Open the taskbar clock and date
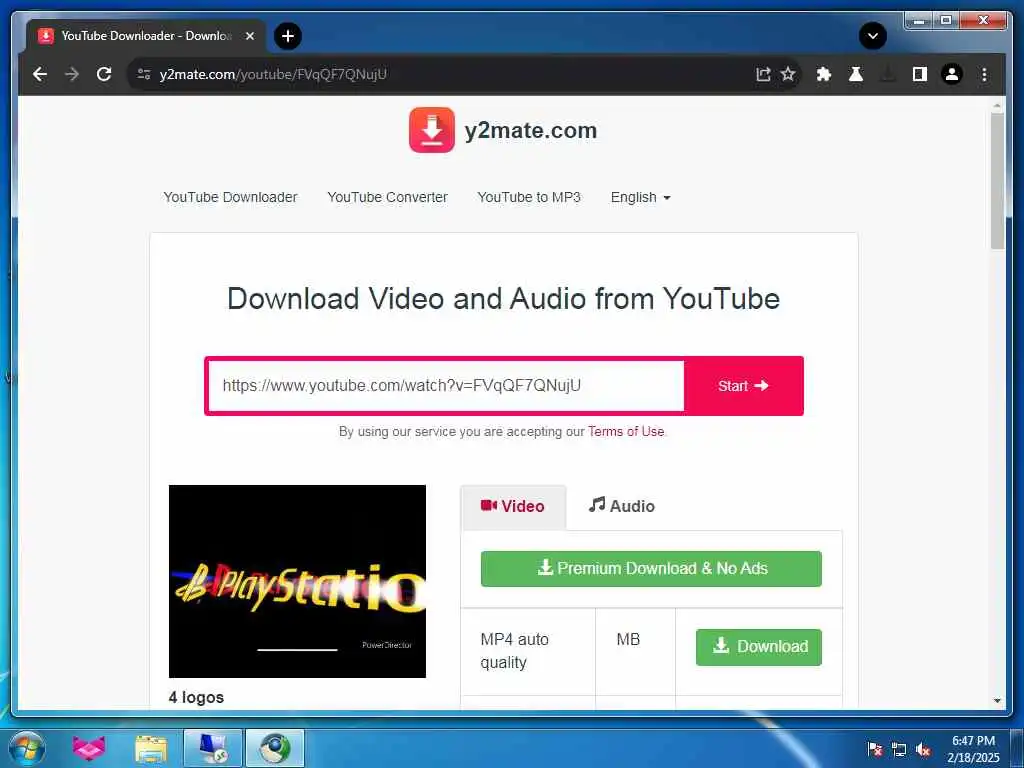1024x768 pixels. pyautogui.click(x=973, y=749)
